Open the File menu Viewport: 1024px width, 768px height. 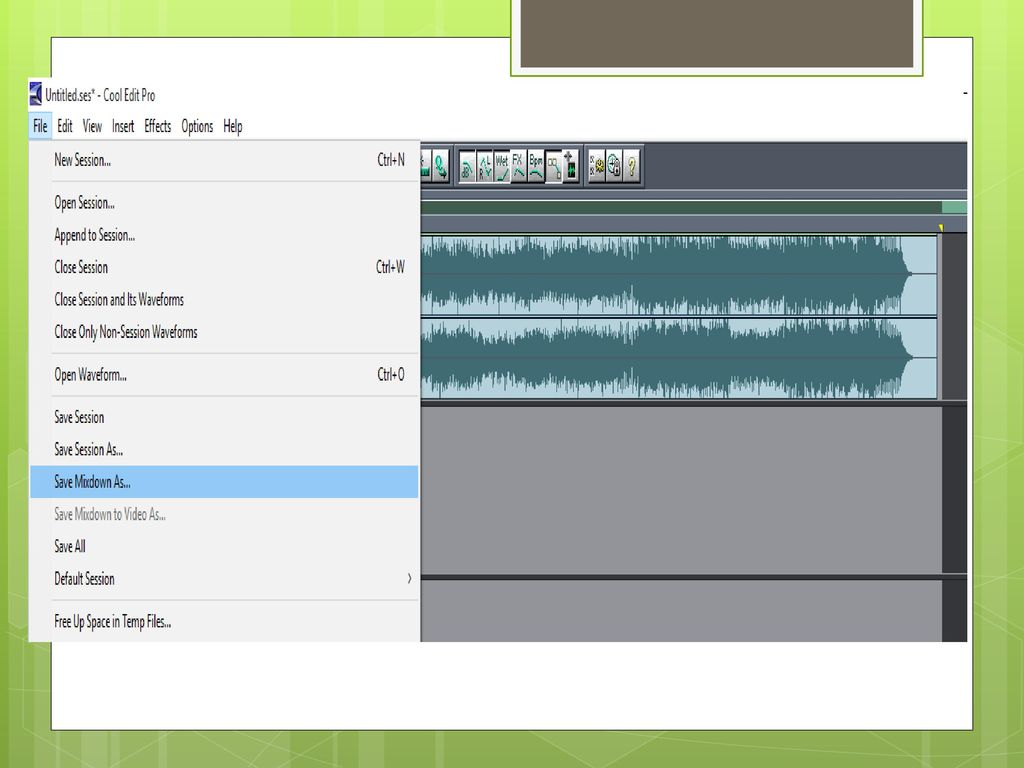click(40, 126)
